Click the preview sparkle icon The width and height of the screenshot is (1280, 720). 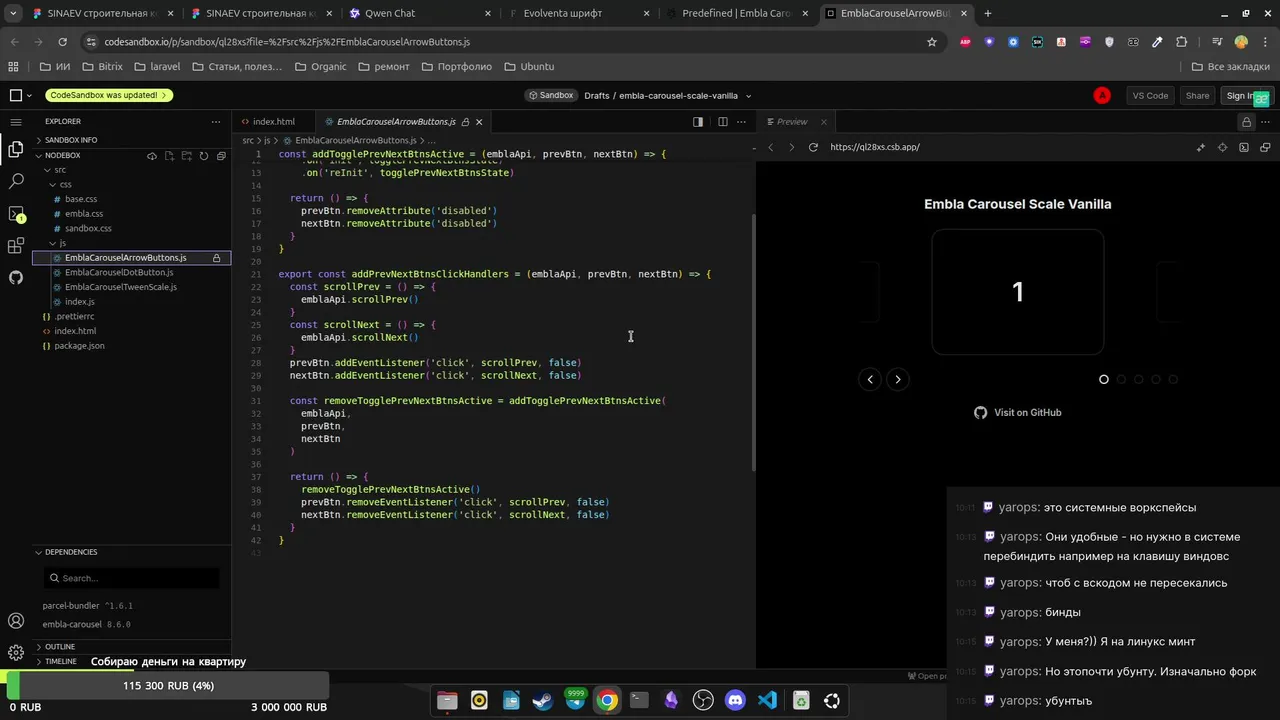(1200, 147)
